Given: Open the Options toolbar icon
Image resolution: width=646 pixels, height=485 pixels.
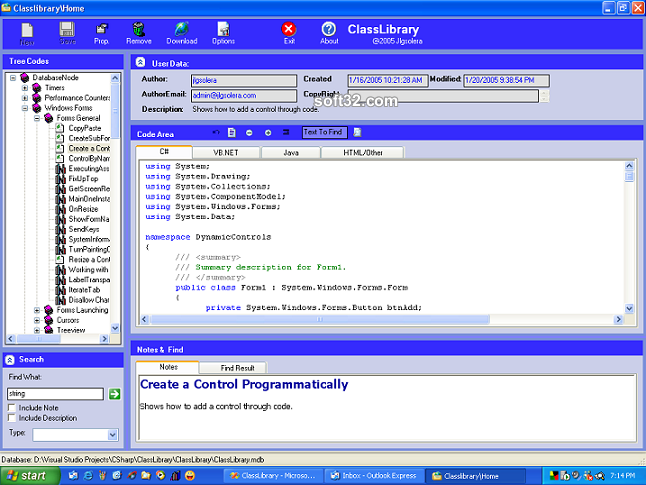Looking at the screenshot, I should coord(223,33).
